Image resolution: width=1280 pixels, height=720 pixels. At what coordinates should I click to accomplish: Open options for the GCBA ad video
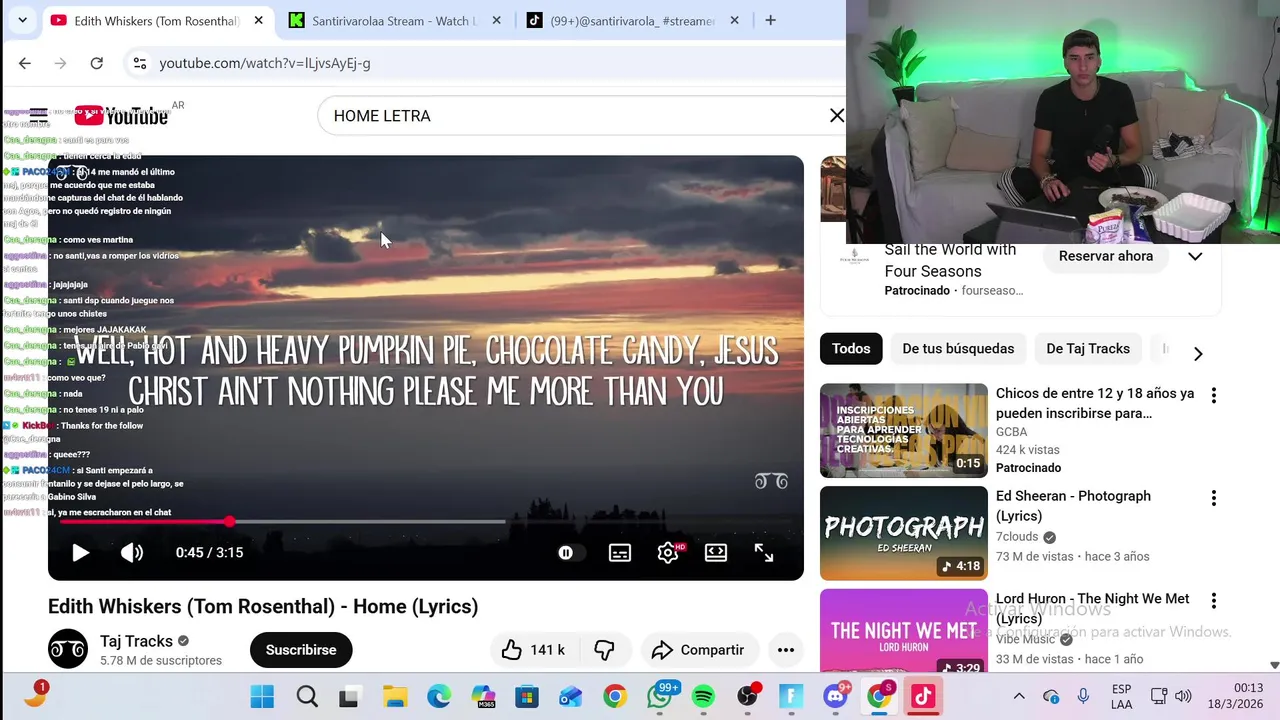coord(1214,395)
